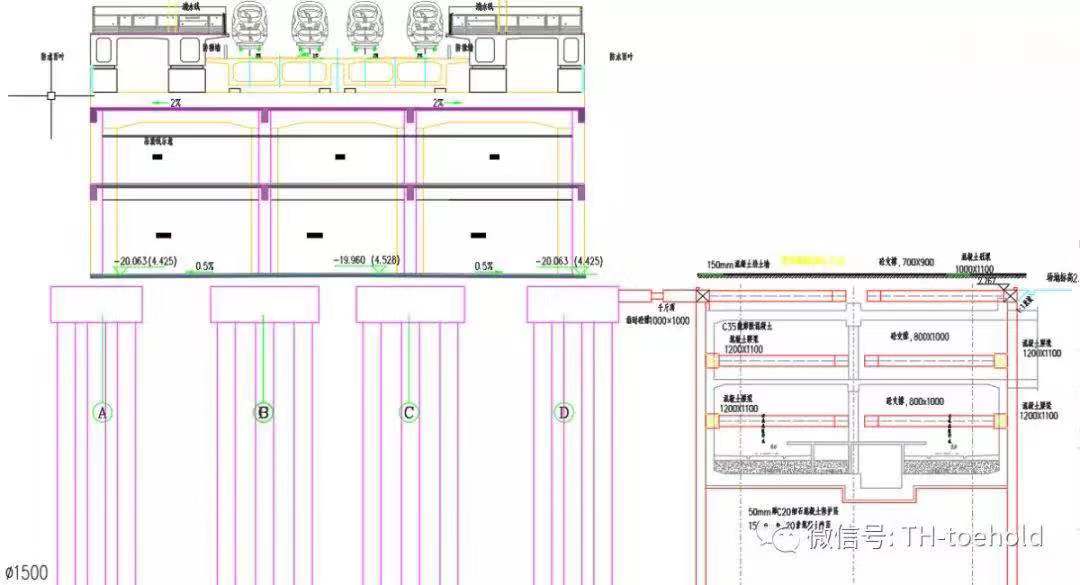The height and width of the screenshot is (585, 1080).
Task: Select the grid axis marker B
Action: click(x=263, y=412)
